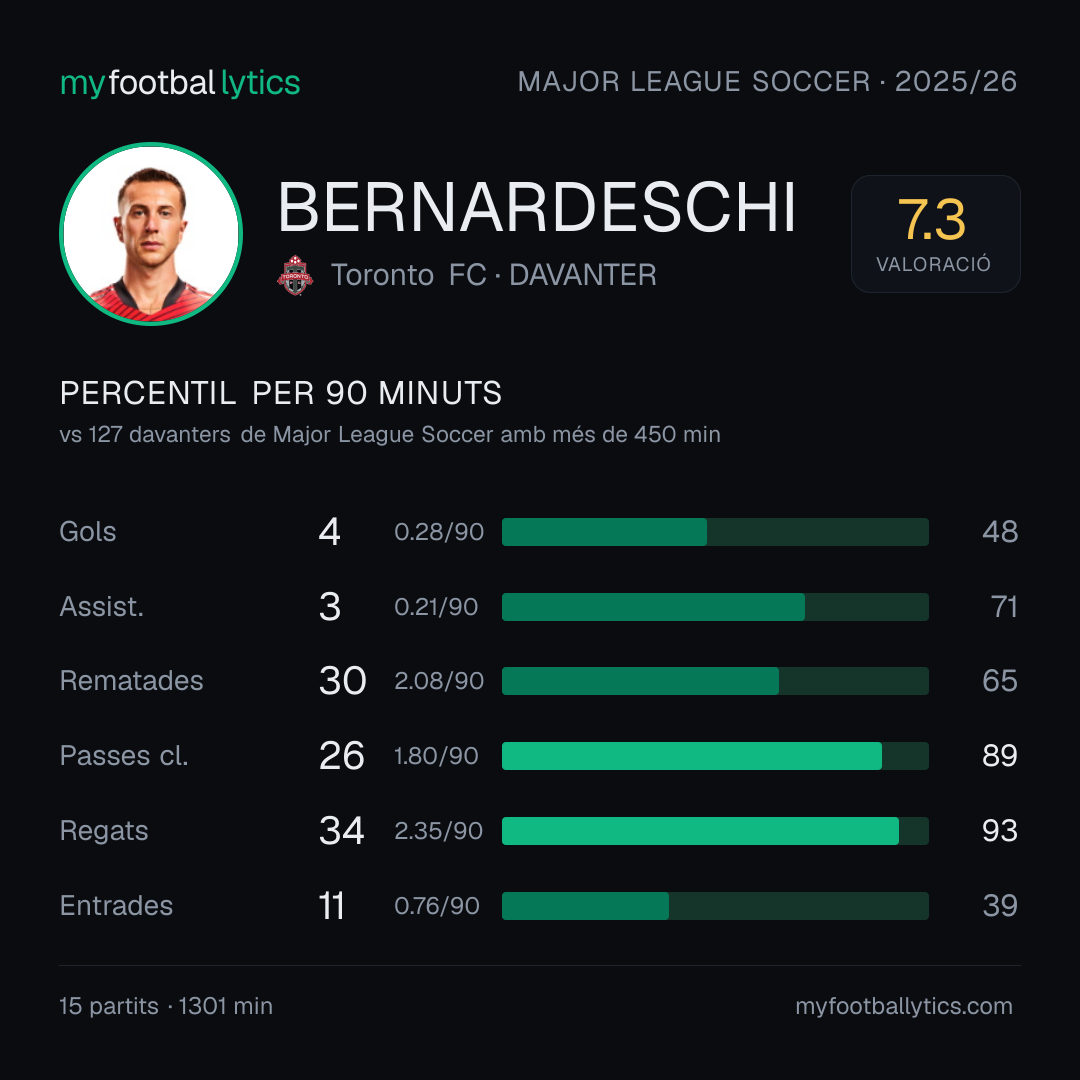This screenshot has width=1080, height=1080.
Task: Click the myfootballytics logo
Action: pyautogui.click(x=180, y=83)
